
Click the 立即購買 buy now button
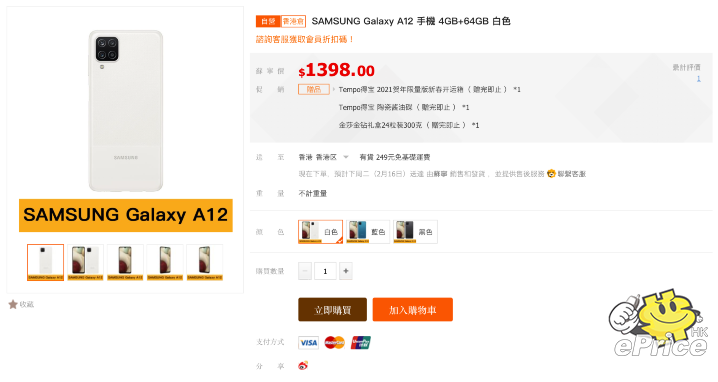(x=332, y=310)
